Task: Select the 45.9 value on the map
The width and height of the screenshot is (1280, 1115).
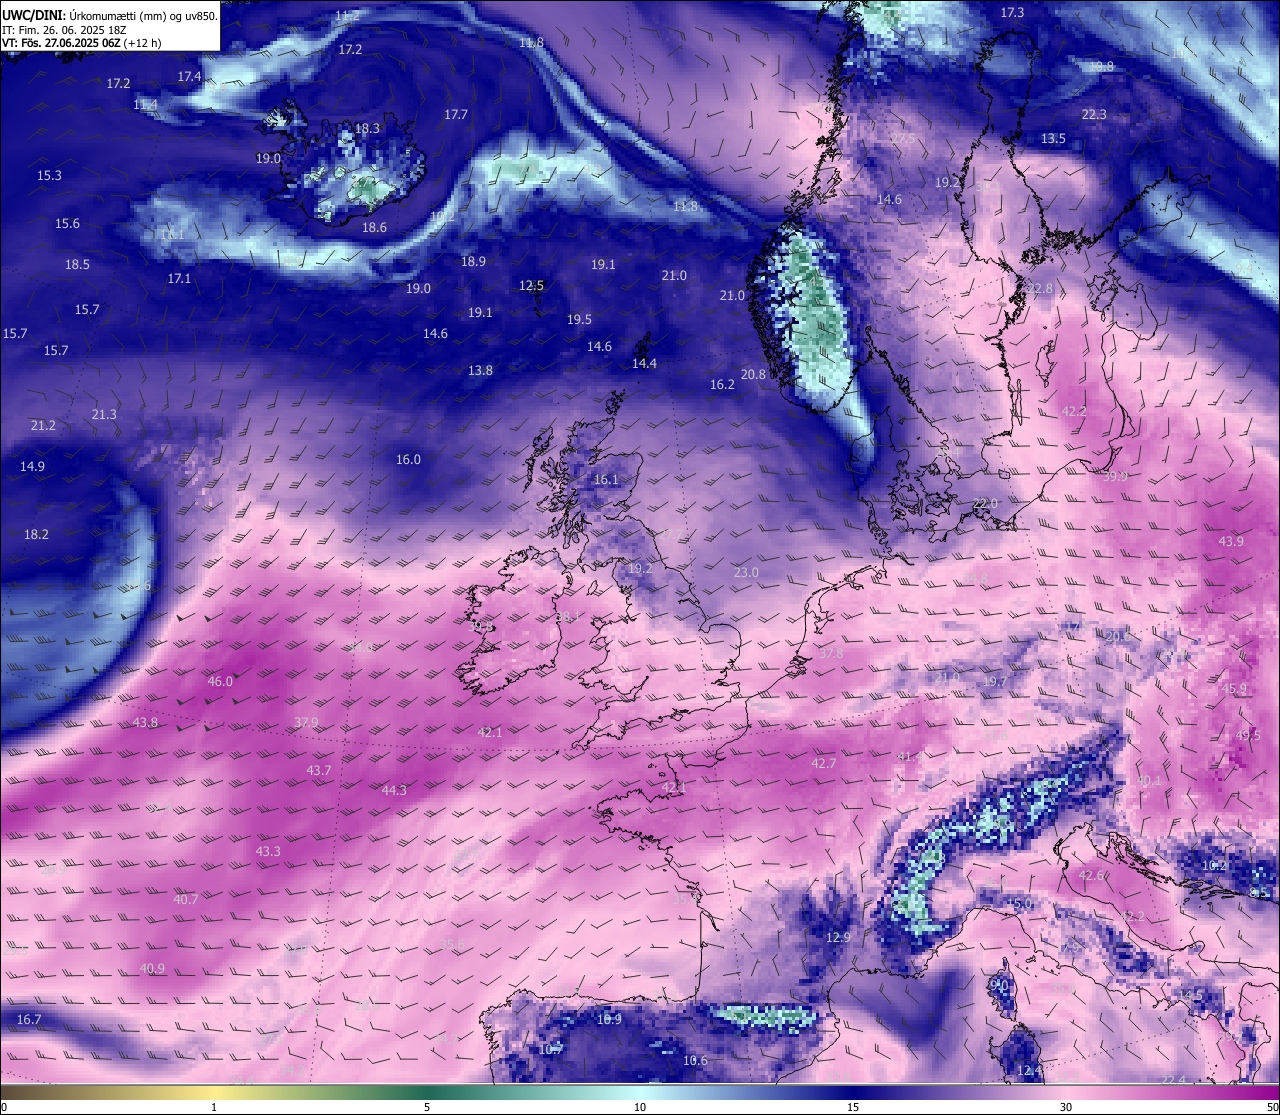Action: (x=1235, y=689)
